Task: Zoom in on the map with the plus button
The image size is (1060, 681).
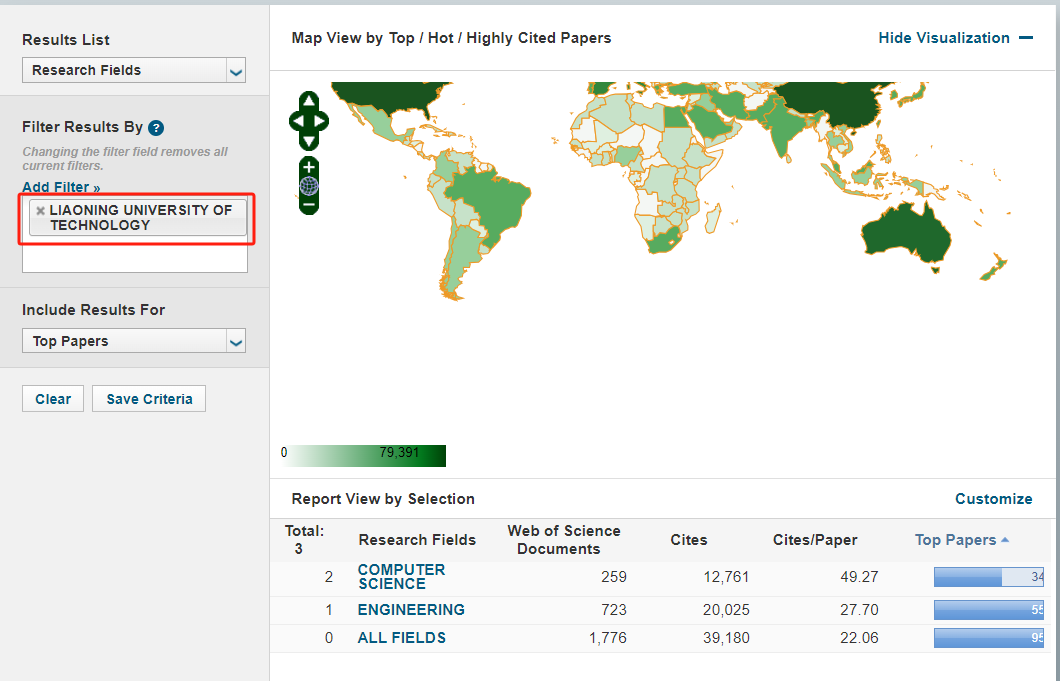Action: point(309,167)
